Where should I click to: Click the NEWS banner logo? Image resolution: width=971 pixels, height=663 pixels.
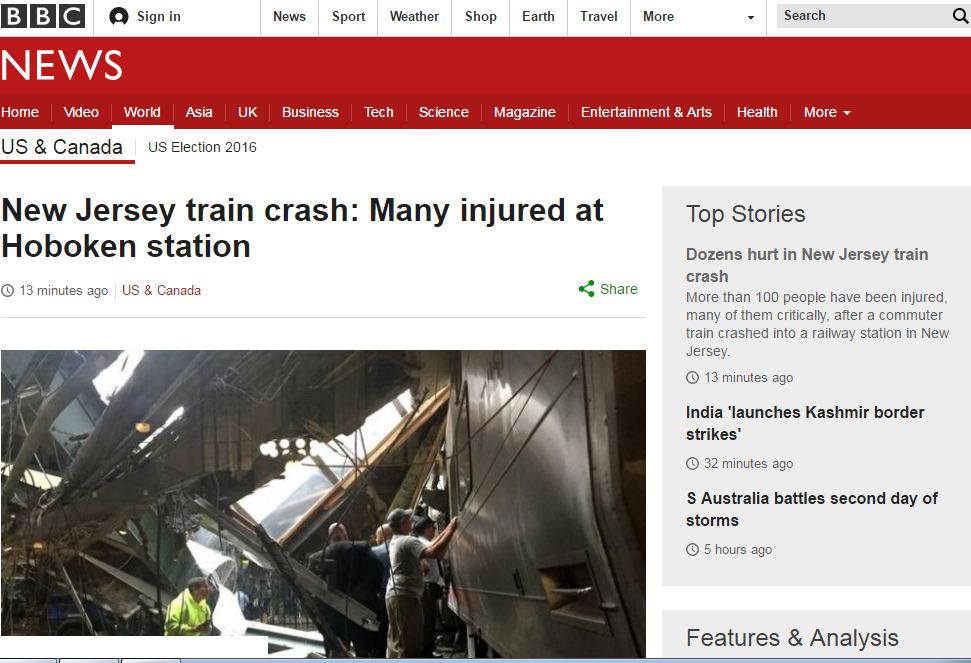click(x=61, y=65)
